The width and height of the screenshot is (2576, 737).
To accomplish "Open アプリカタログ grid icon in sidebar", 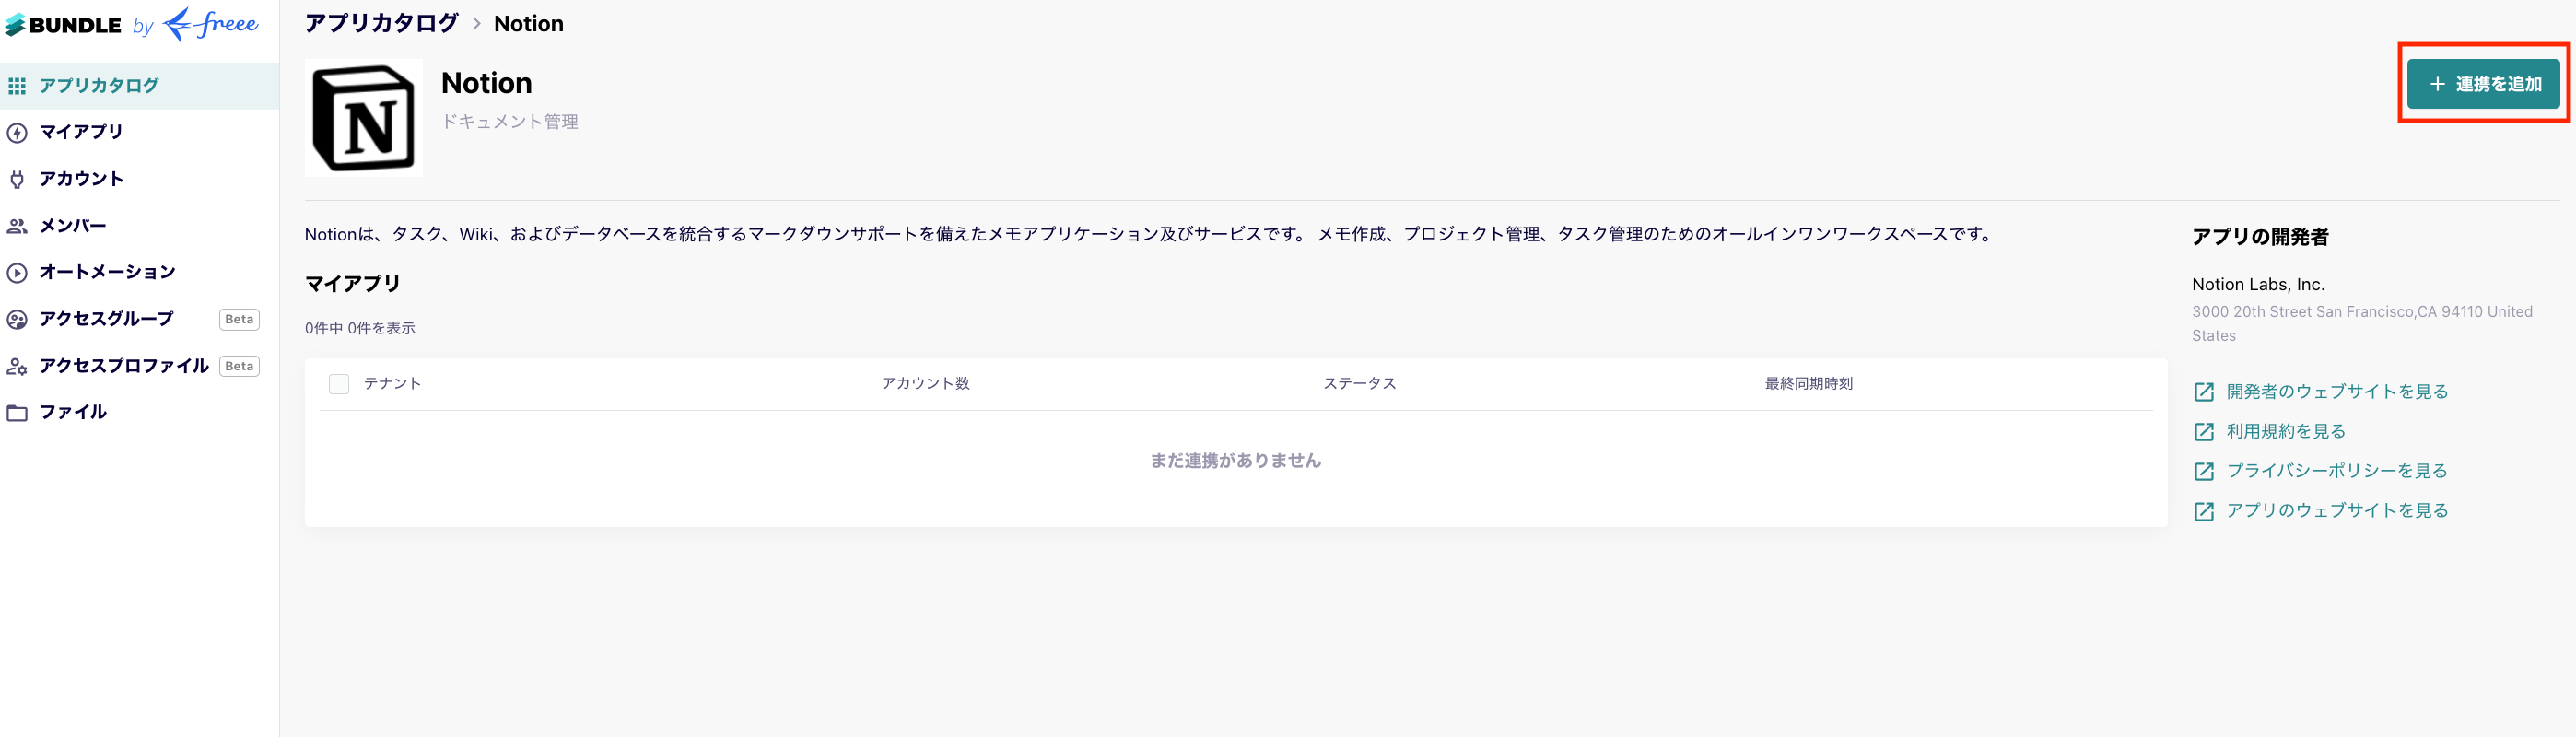I will pos(17,86).
